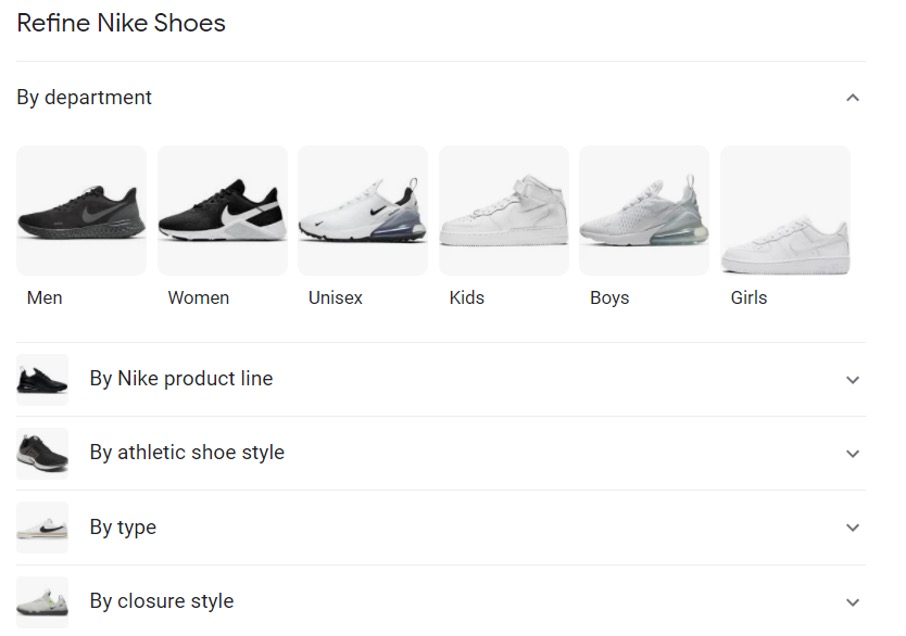Expand the By closure style chevron
The height and width of the screenshot is (636, 906).
(x=852, y=602)
